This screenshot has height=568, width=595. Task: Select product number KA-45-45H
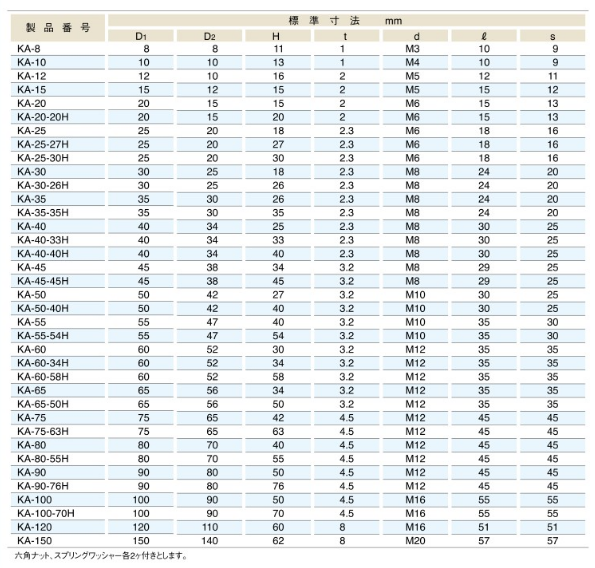click(x=43, y=281)
